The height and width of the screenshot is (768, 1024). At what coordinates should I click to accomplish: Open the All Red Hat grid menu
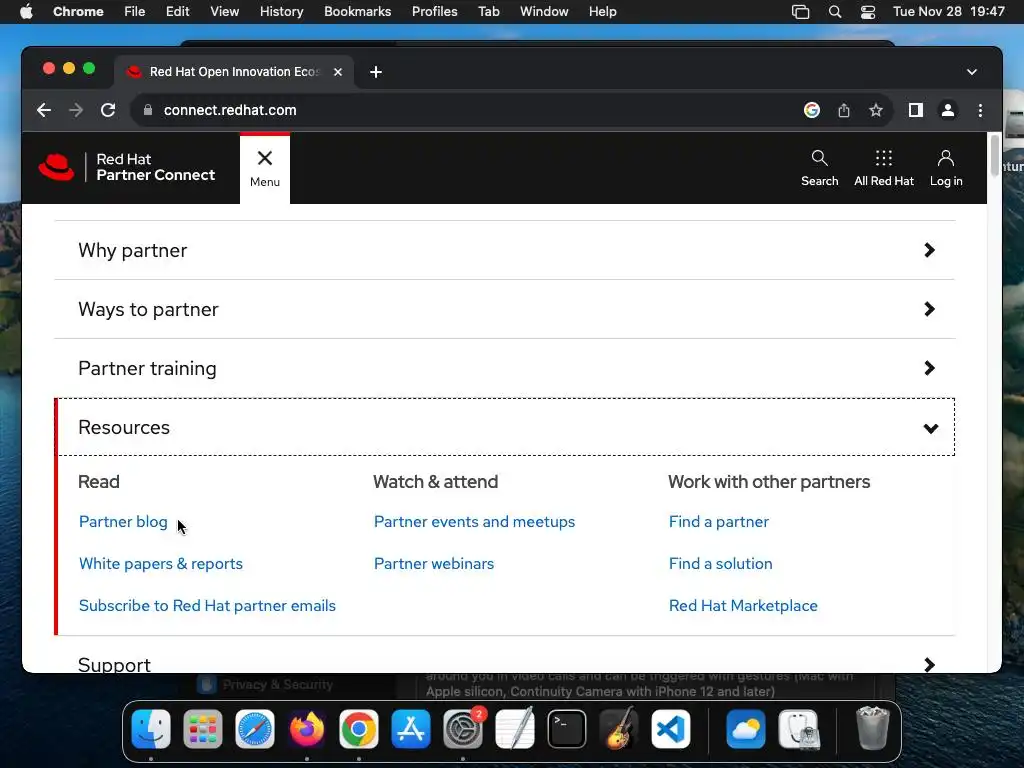tap(883, 168)
